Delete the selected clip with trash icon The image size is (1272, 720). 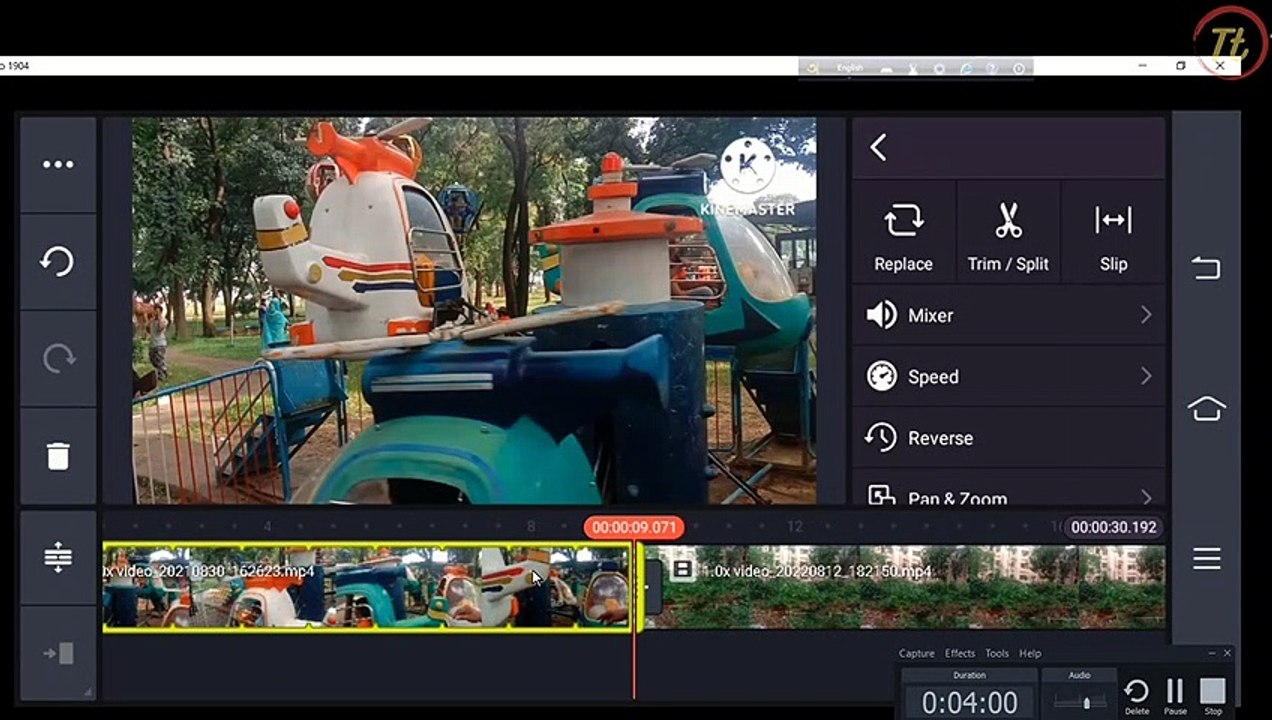point(58,456)
